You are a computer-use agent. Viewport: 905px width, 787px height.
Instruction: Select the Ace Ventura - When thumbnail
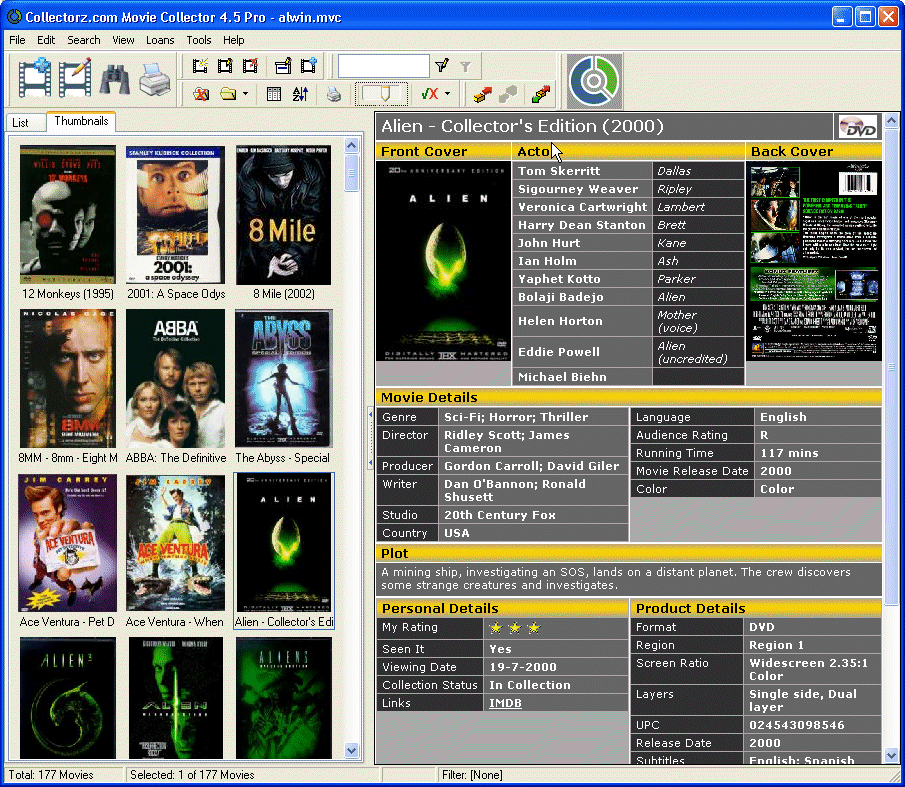175,551
